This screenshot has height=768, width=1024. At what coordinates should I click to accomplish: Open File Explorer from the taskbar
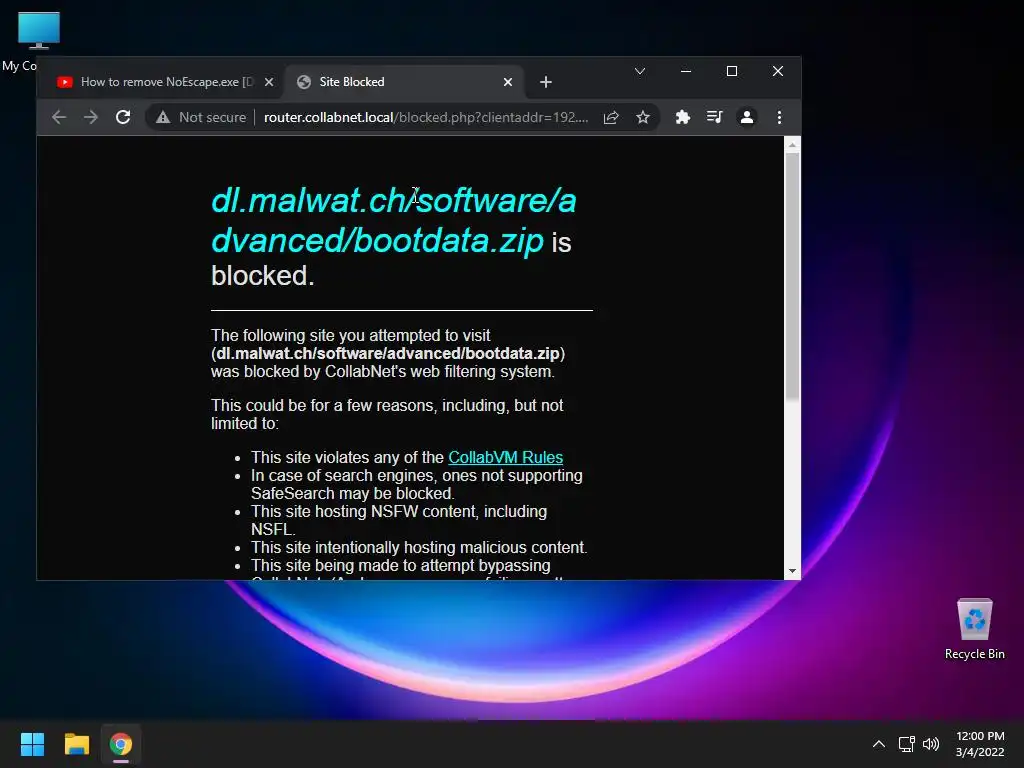(76, 744)
